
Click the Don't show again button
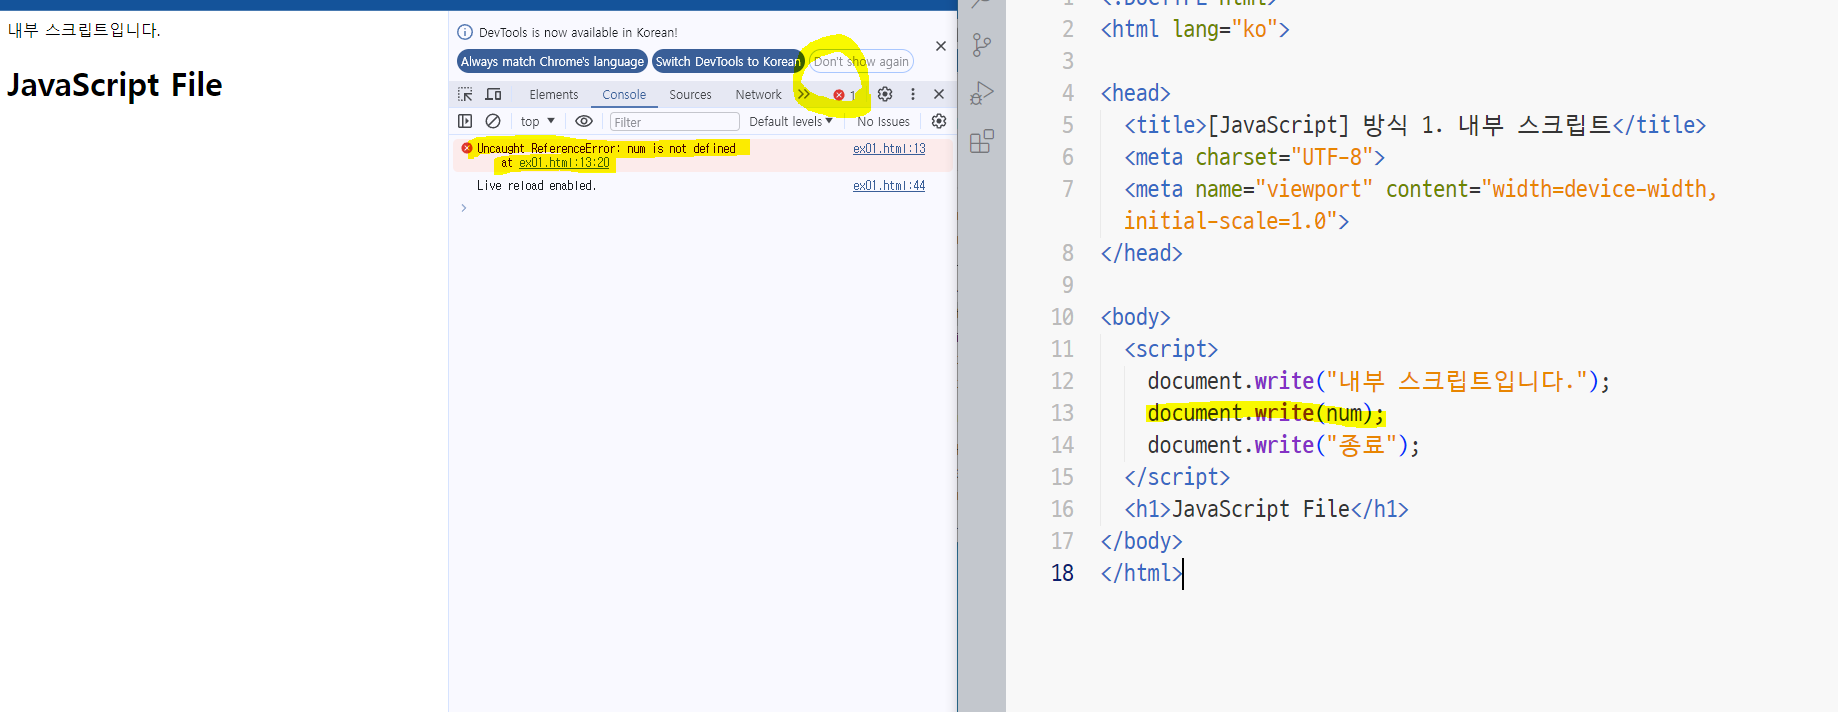pyautogui.click(x=861, y=61)
